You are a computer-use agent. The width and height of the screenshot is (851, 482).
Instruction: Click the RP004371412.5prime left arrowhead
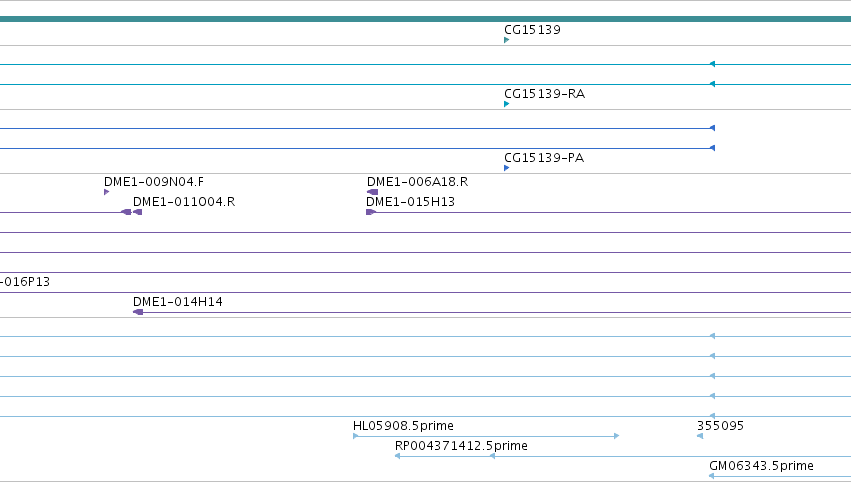[397, 456]
